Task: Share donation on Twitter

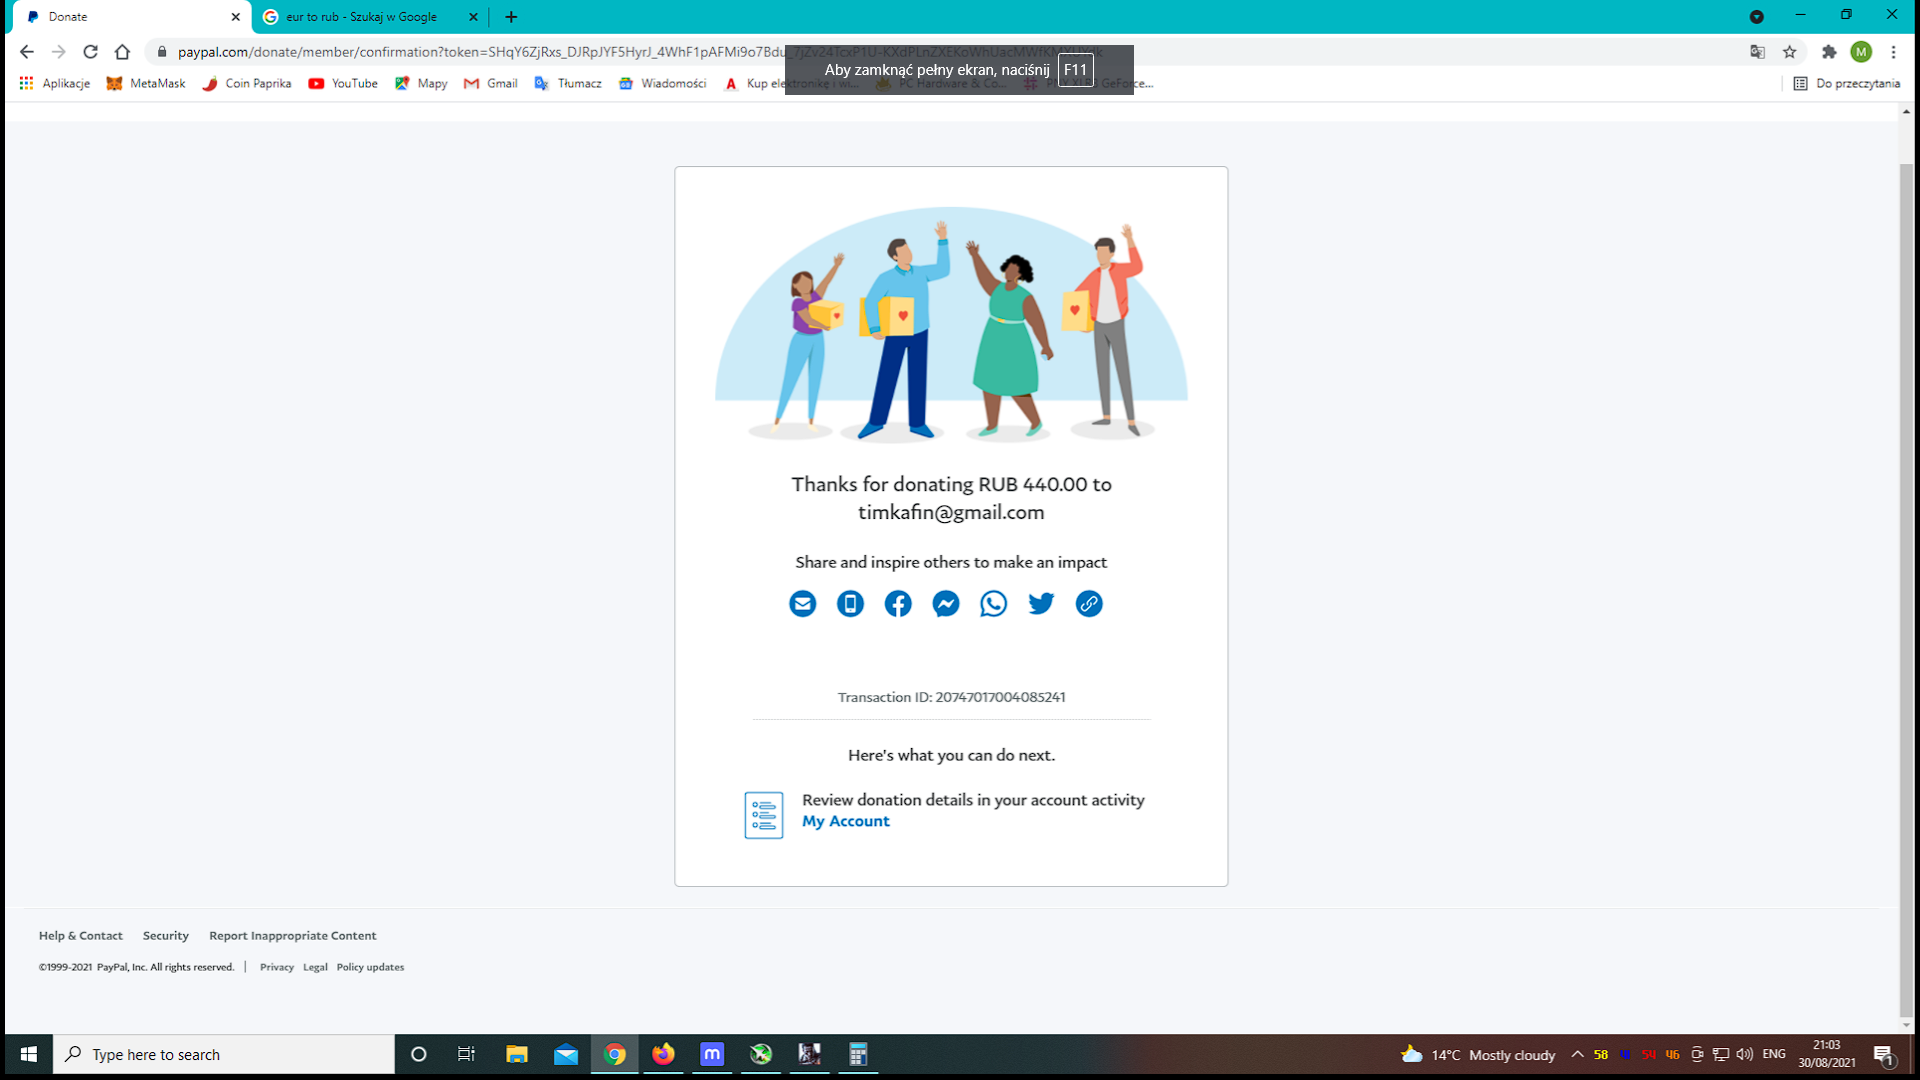Action: (1041, 604)
